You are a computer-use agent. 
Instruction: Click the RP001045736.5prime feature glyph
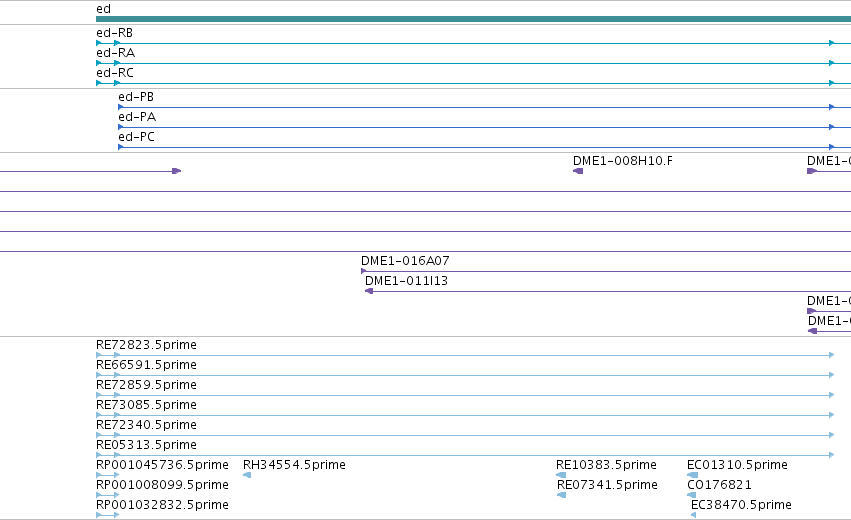point(107,475)
